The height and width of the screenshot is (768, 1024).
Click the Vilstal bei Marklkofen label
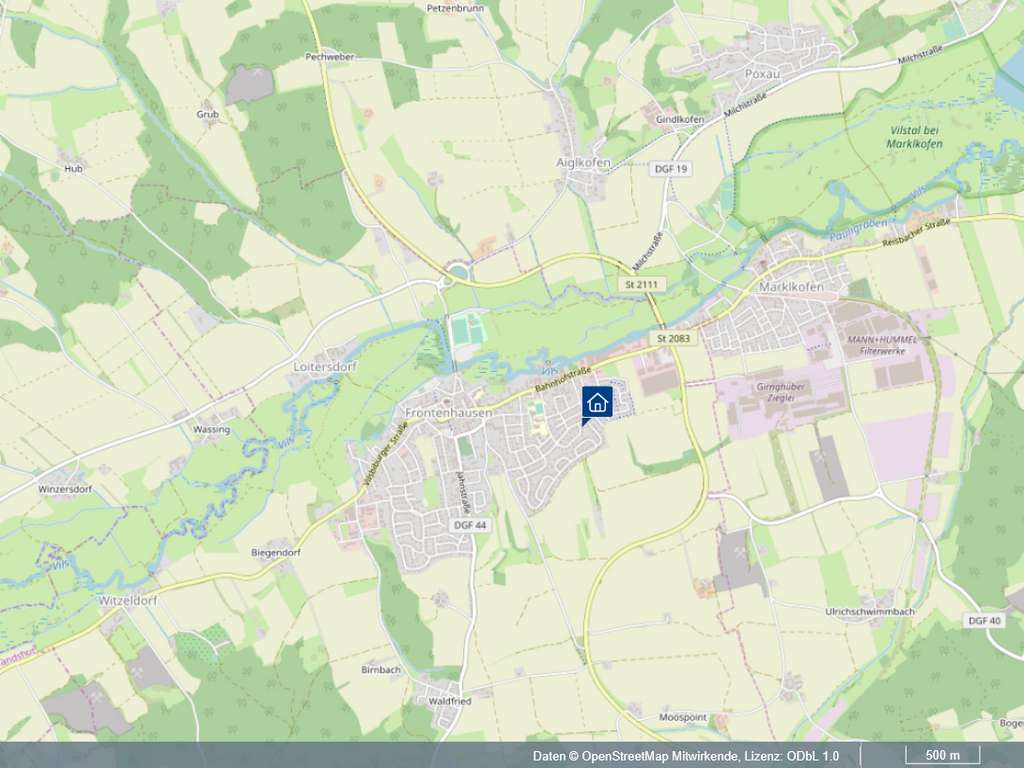coord(914,137)
